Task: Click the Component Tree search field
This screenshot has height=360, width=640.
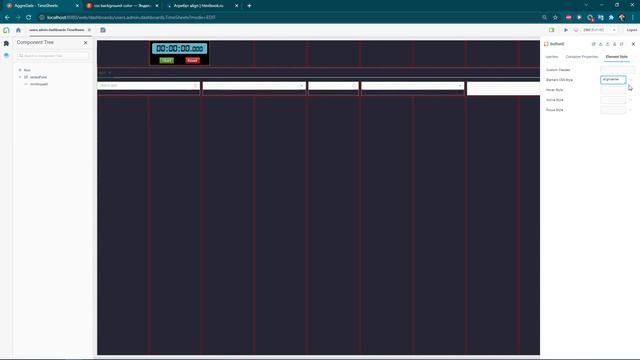Action: (x=53, y=56)
